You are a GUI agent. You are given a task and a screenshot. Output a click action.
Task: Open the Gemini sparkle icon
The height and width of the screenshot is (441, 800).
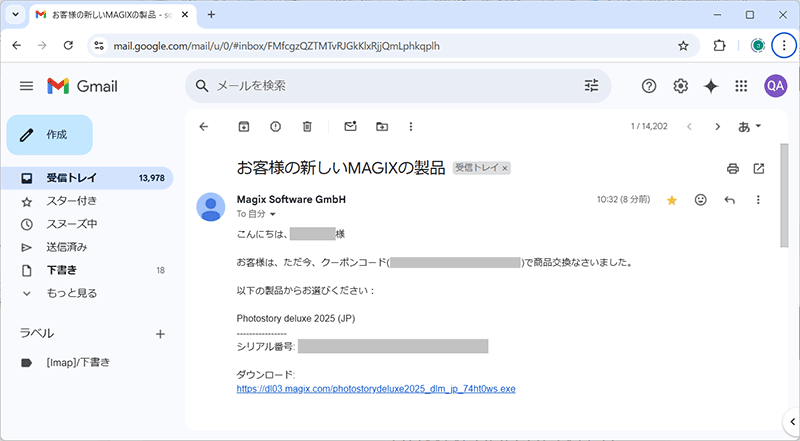(x=711, y=86)
